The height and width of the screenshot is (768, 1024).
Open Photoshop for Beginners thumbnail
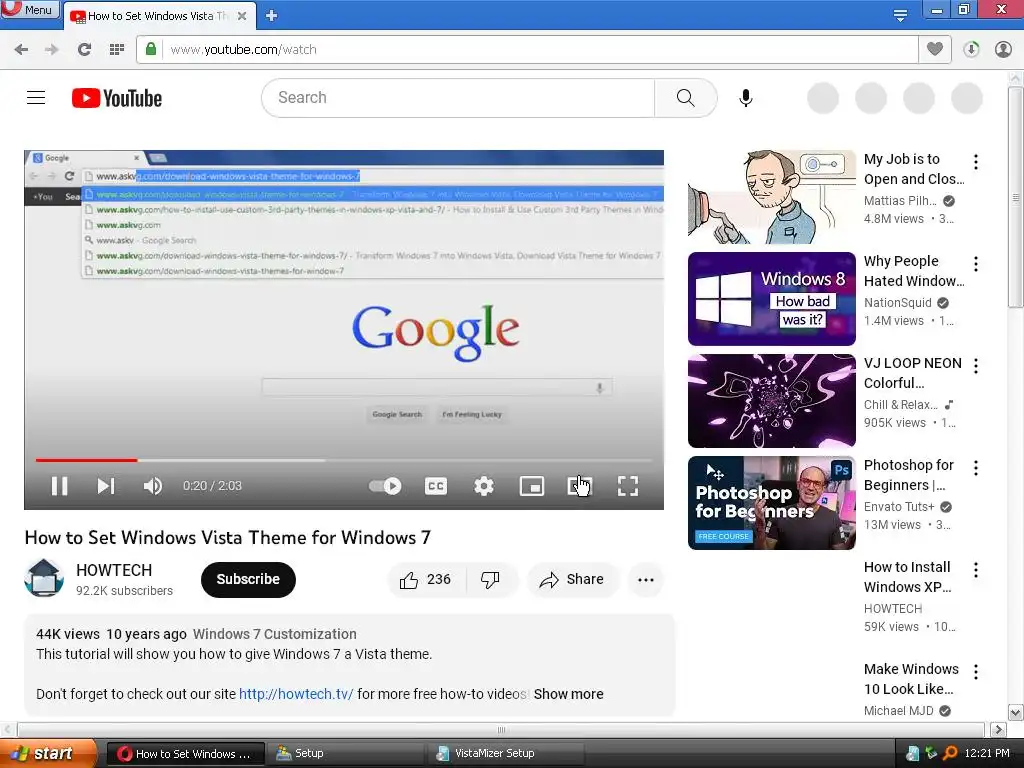click(x=771, y=503)
